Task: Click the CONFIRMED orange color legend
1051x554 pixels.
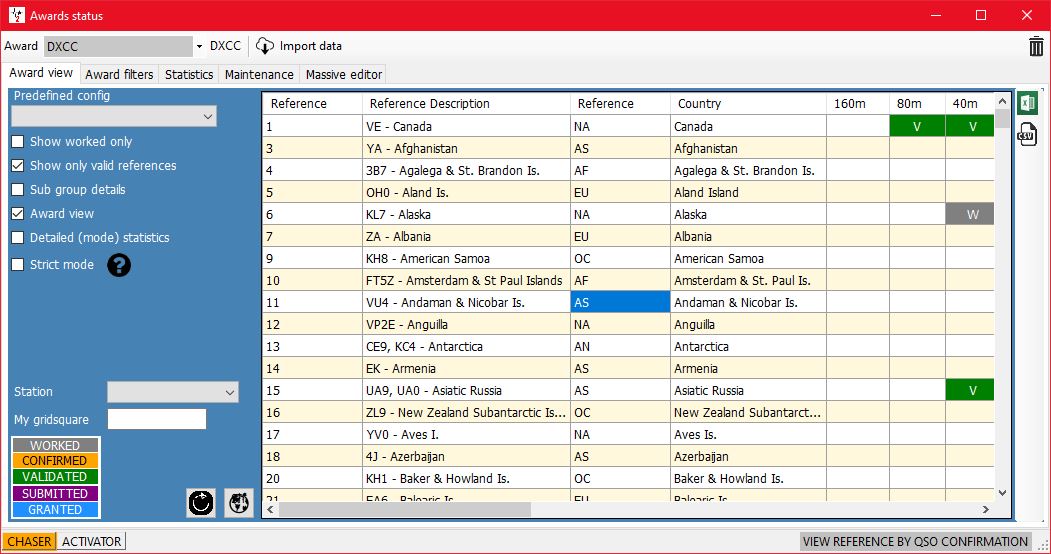Action: pyautogui.click(x=55, y=461)
